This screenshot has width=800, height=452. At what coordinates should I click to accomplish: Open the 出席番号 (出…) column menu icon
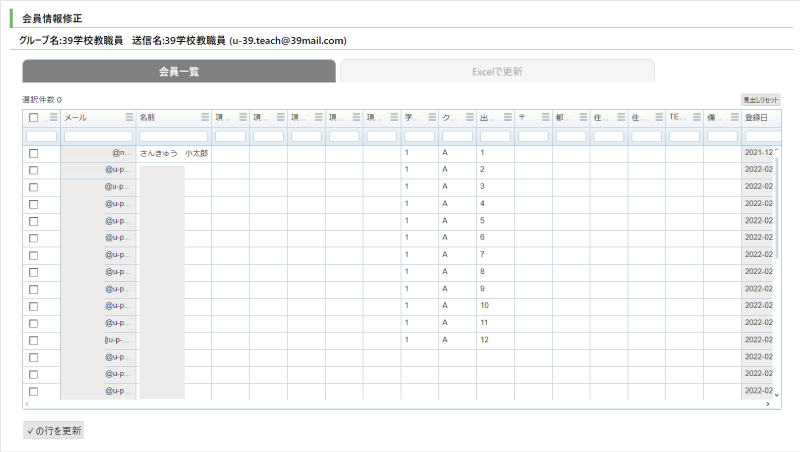click(508, 118)
